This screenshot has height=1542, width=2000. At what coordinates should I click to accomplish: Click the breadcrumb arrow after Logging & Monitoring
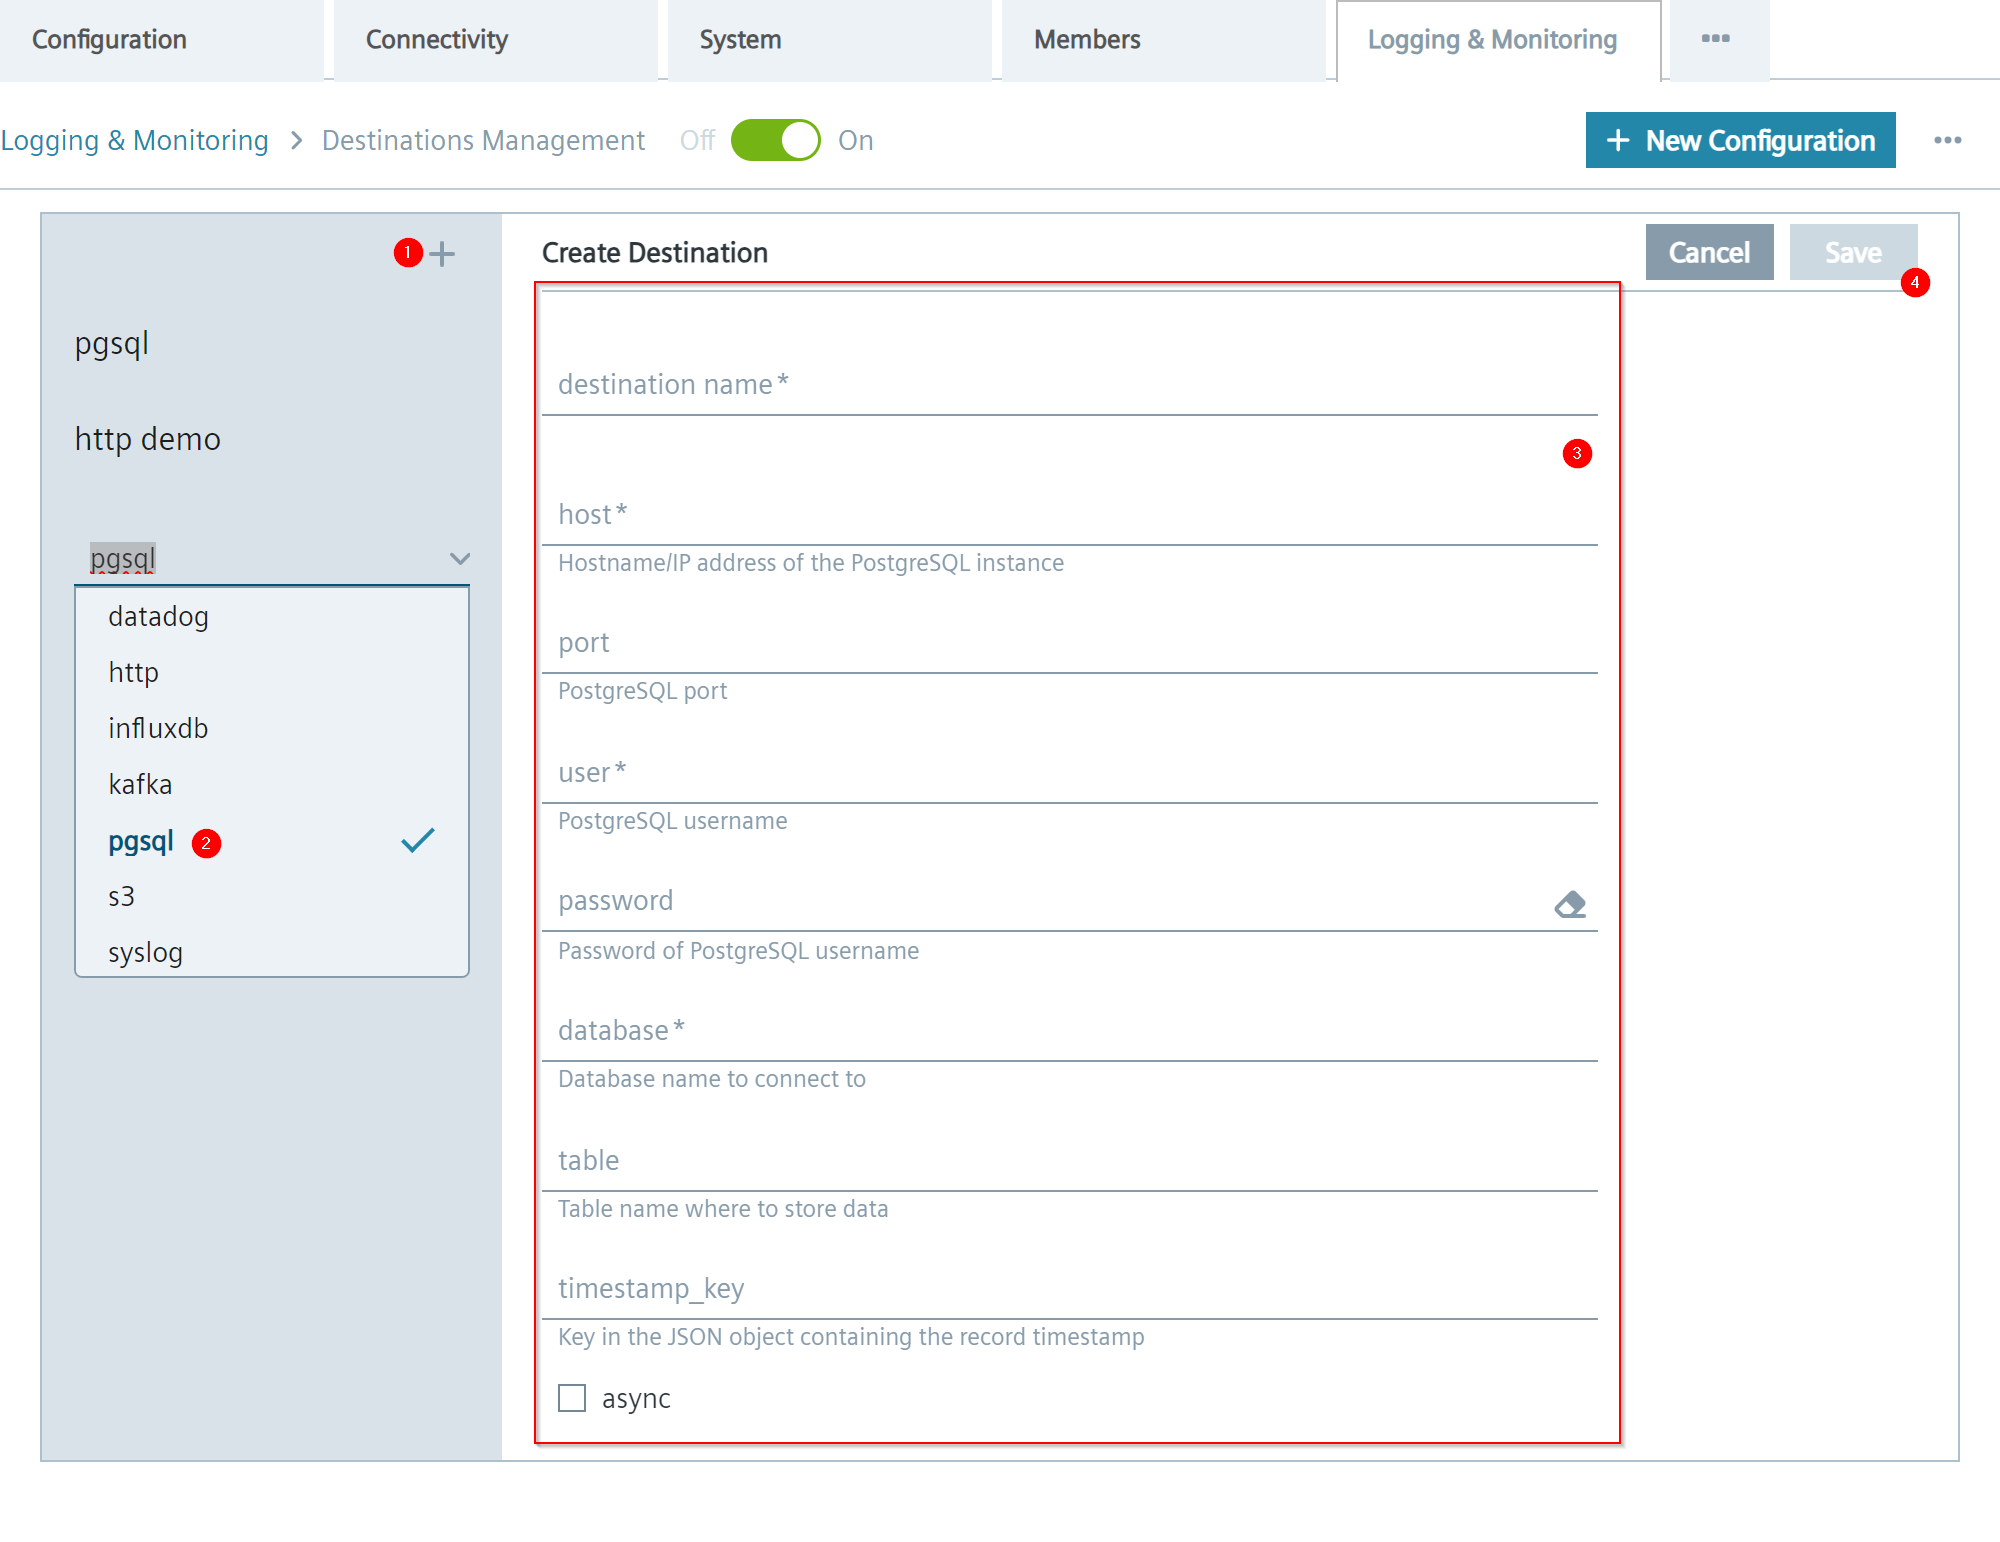296,141
